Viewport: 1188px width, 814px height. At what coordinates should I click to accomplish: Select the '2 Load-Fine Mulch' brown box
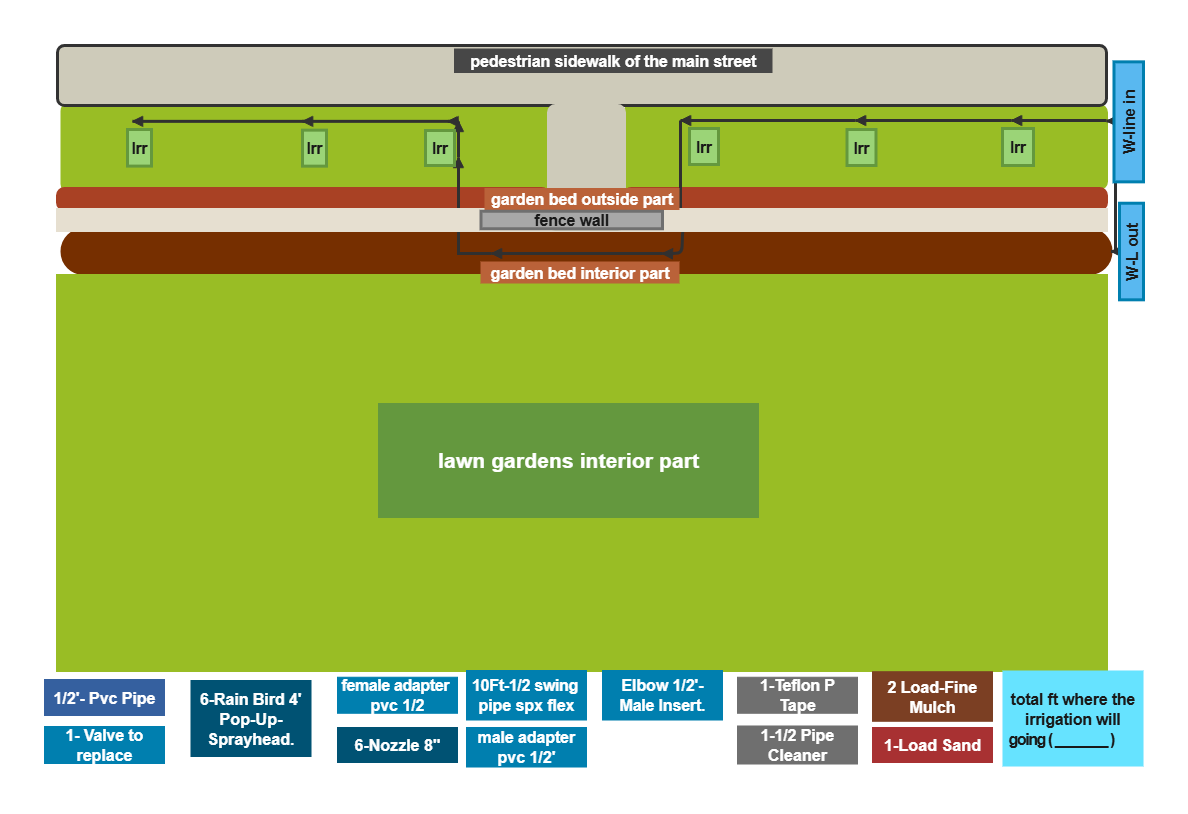[x=932, y=697]
